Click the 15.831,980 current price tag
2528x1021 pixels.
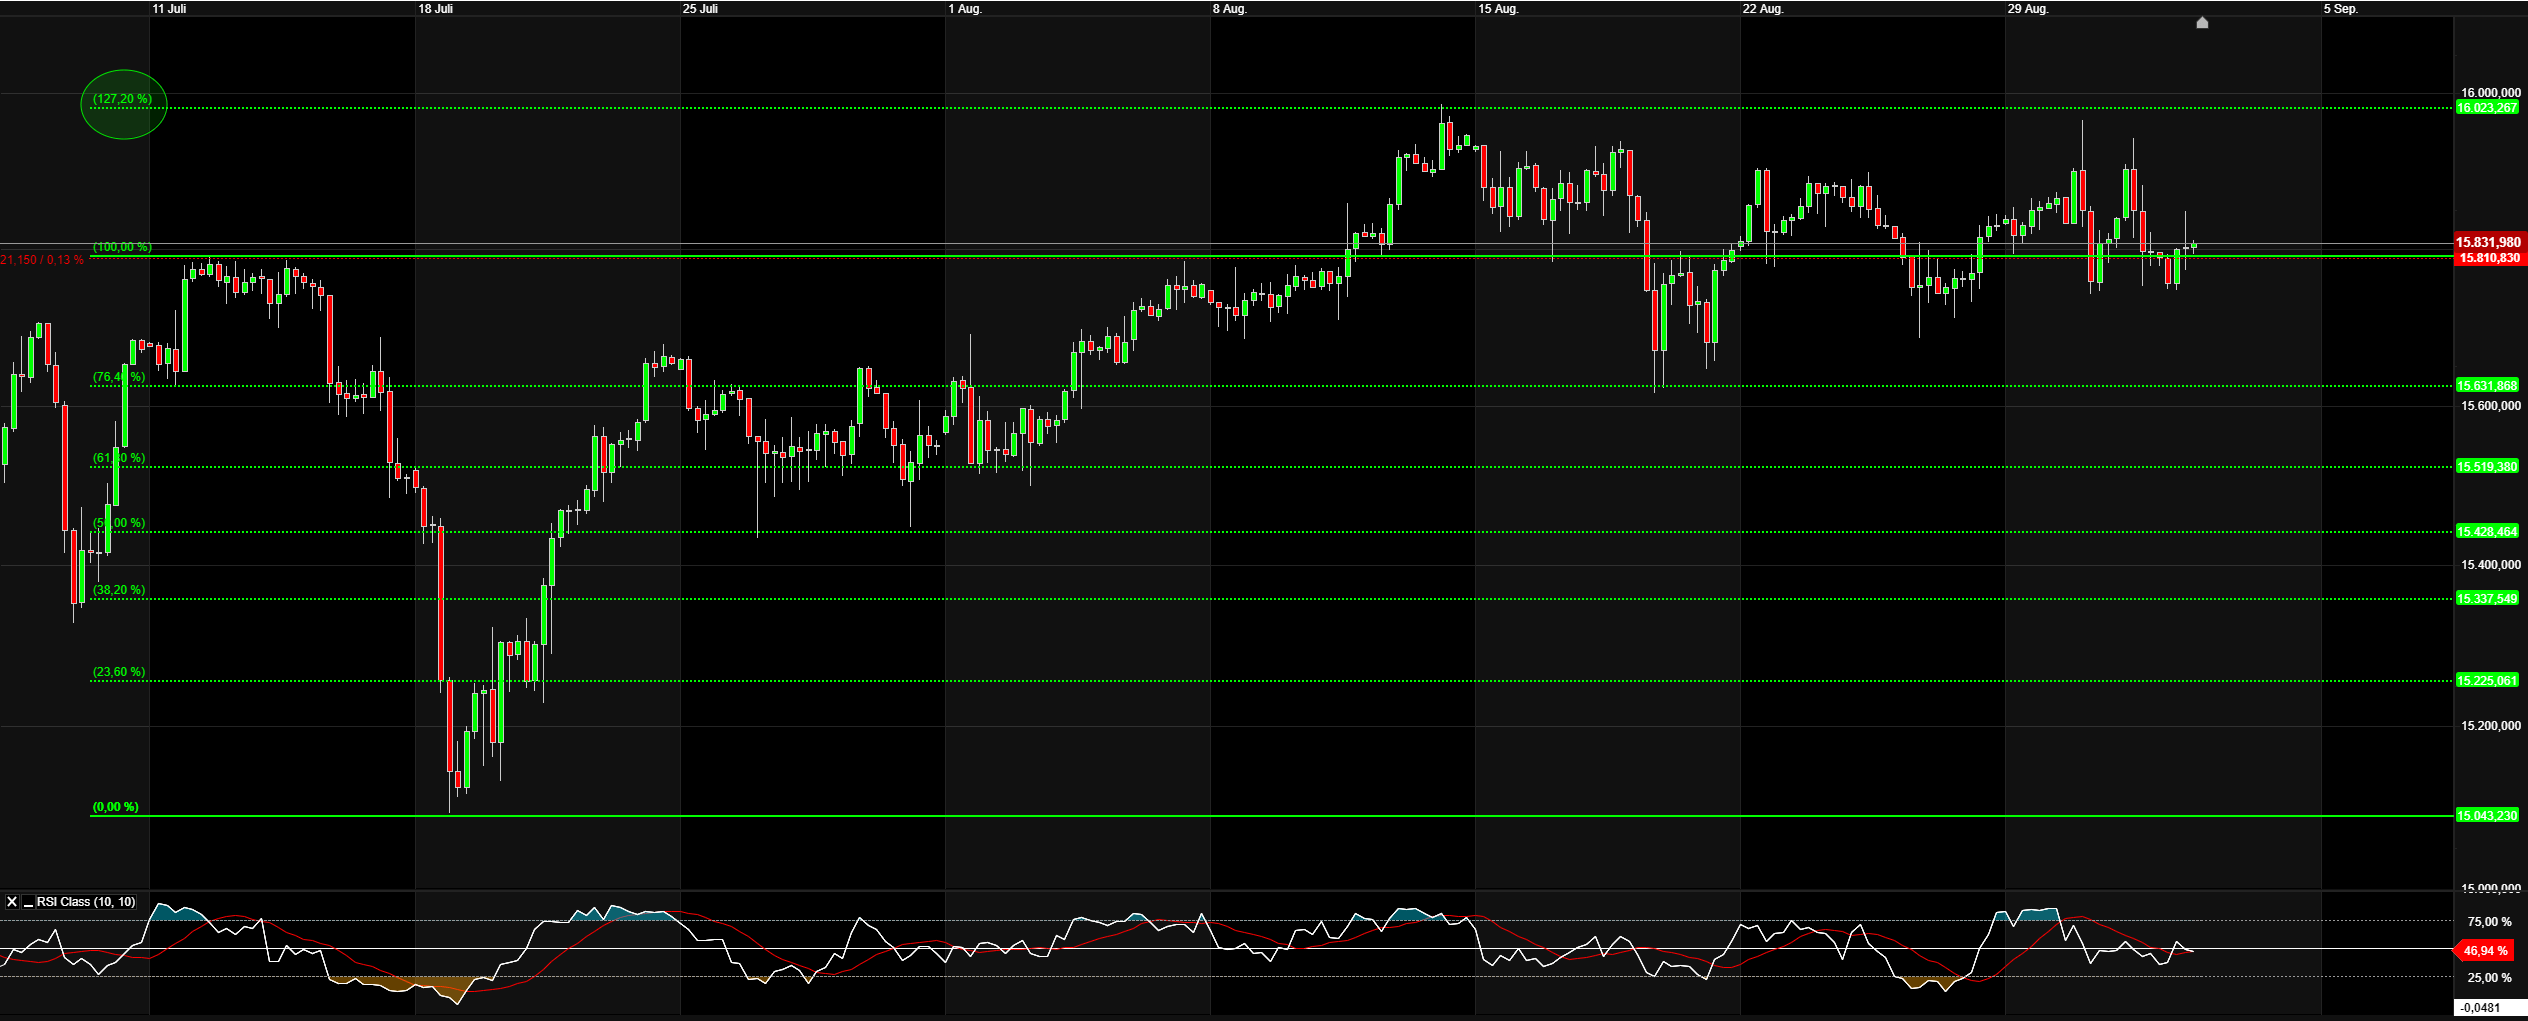(x=2488, y=242)
